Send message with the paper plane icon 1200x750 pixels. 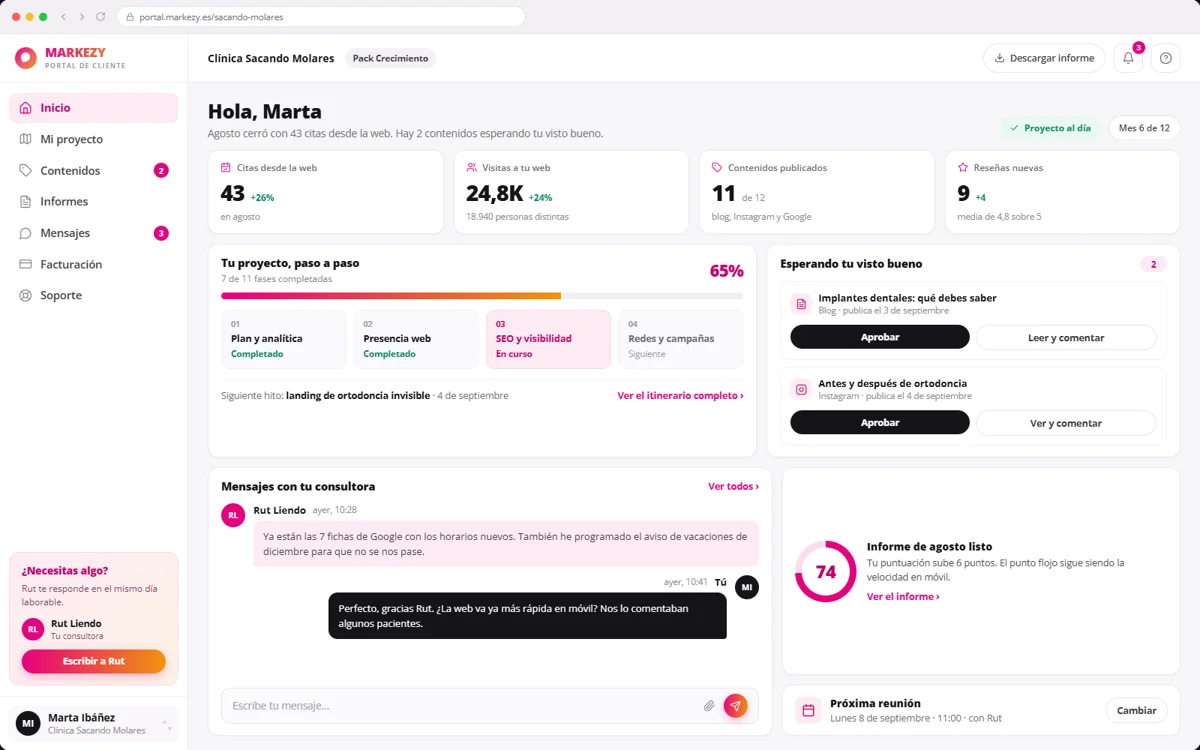click(x=735, y=706)
